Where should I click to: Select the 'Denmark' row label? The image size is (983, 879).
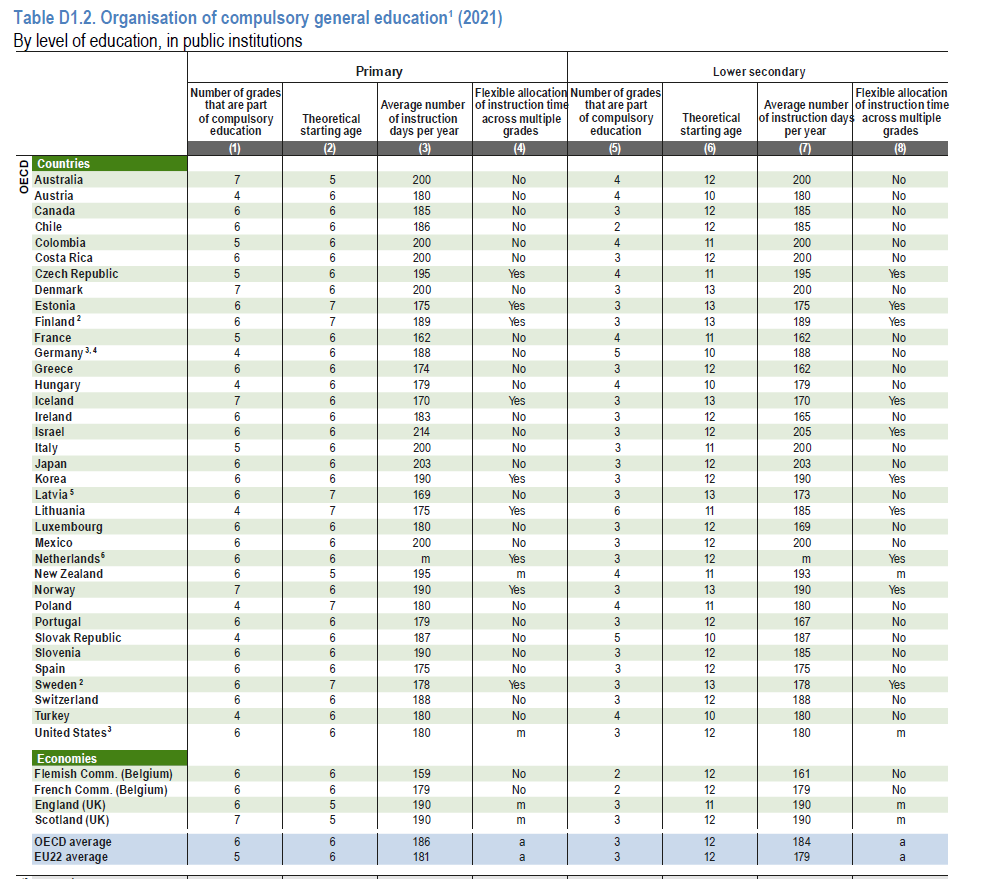(59, 290)
